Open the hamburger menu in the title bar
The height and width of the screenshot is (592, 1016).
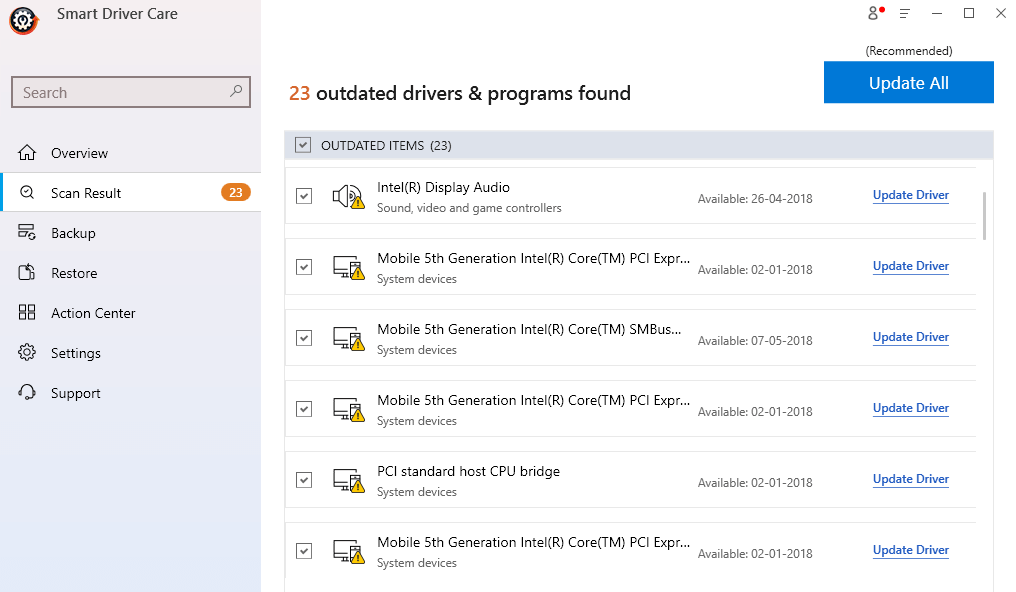click(x=903, y=13)
